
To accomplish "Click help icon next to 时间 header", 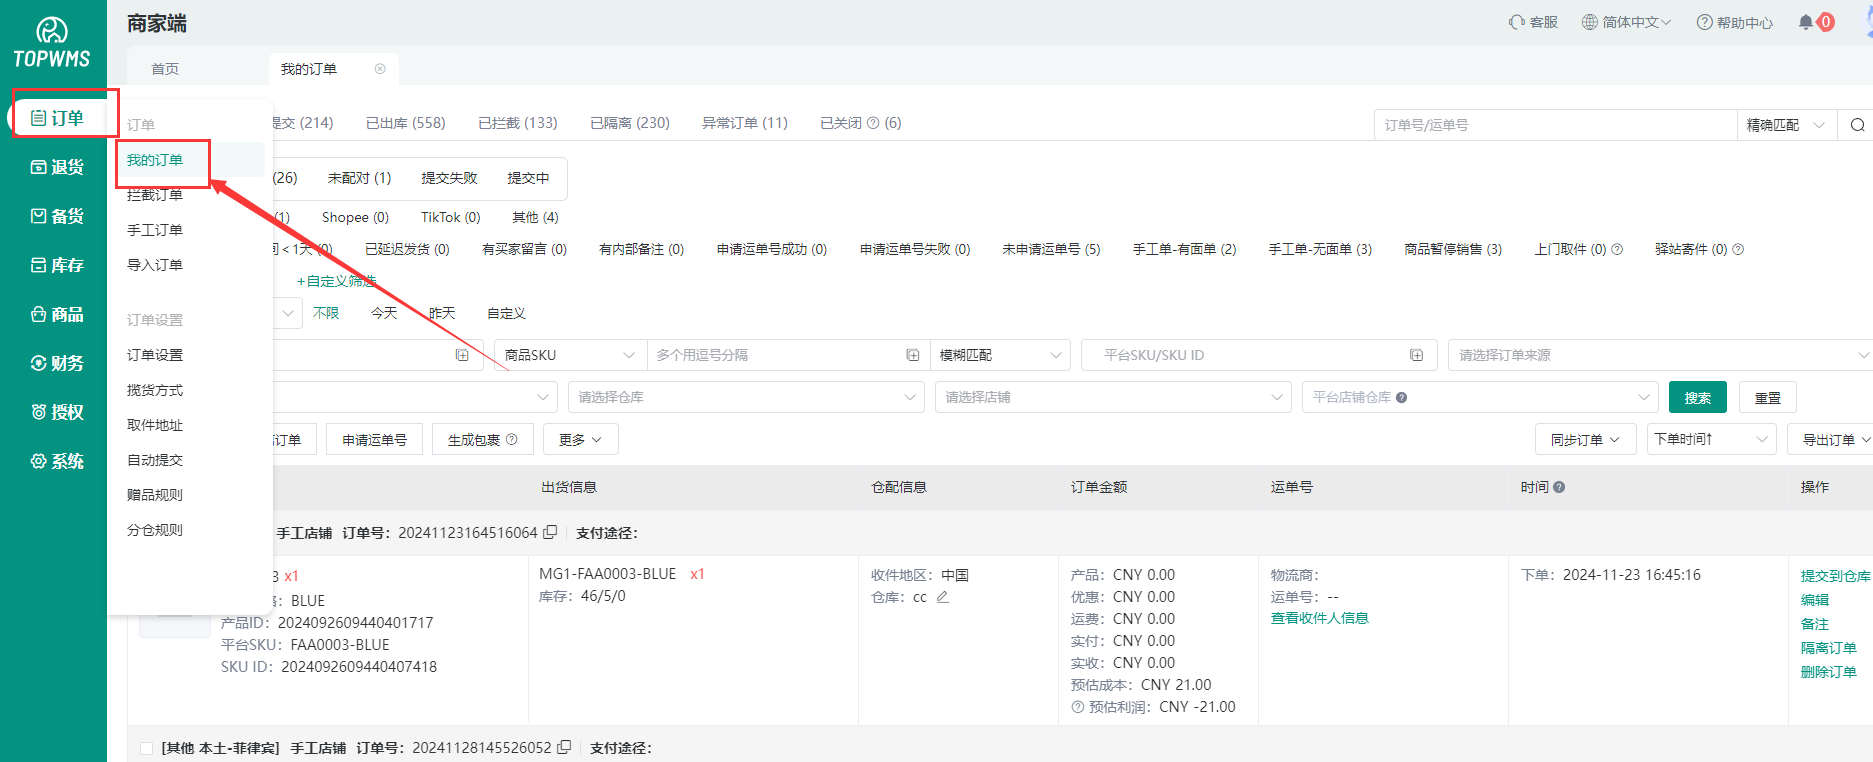I will (x=1559, y=487).
